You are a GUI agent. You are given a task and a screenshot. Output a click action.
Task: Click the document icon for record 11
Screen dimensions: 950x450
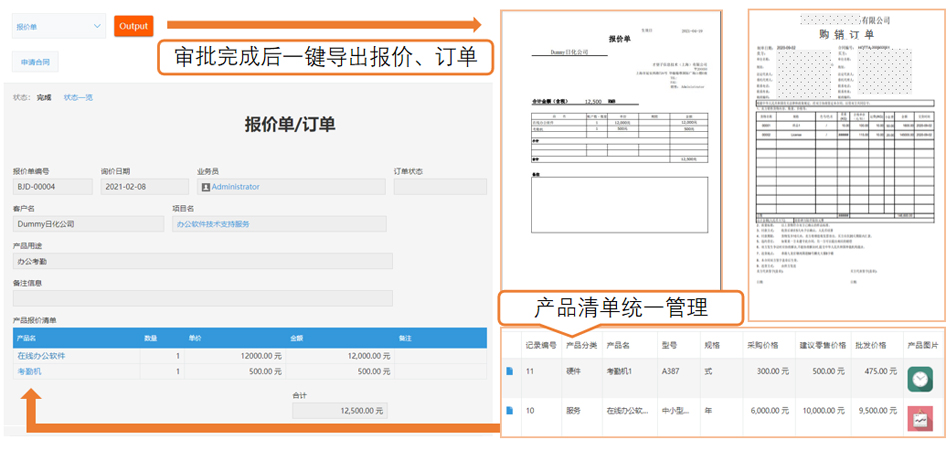pyautogui.click(x=510, y=373)
